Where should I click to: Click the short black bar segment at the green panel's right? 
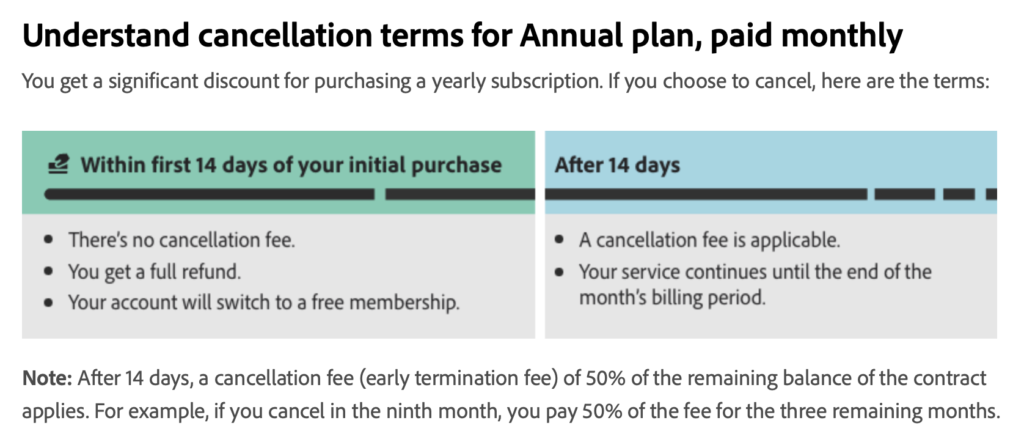(459, 194)
